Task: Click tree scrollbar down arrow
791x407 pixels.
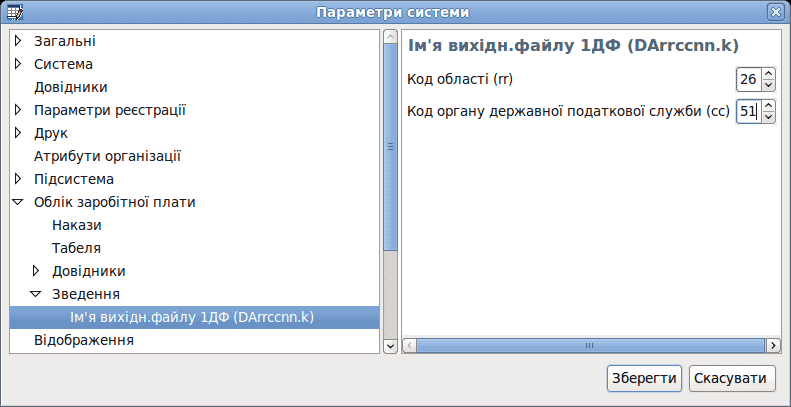Action: pyautogui.click(x=390, y=345)
